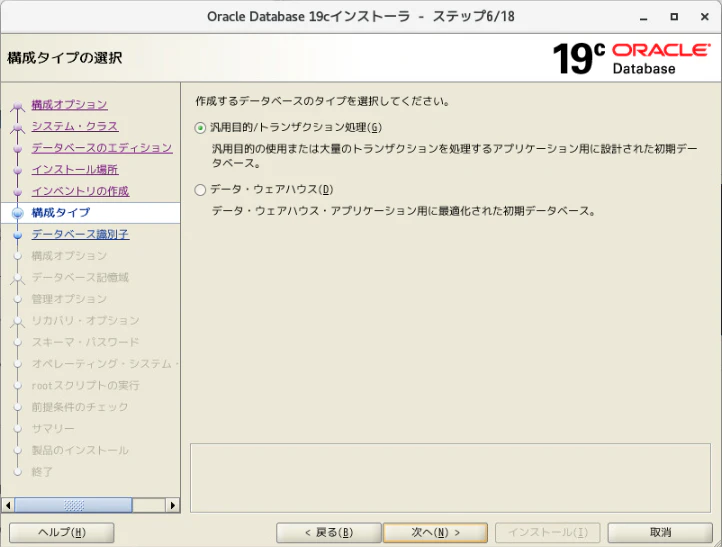Click < 戻る(B) button
The image size is (722, 547).
coord(329,533)
